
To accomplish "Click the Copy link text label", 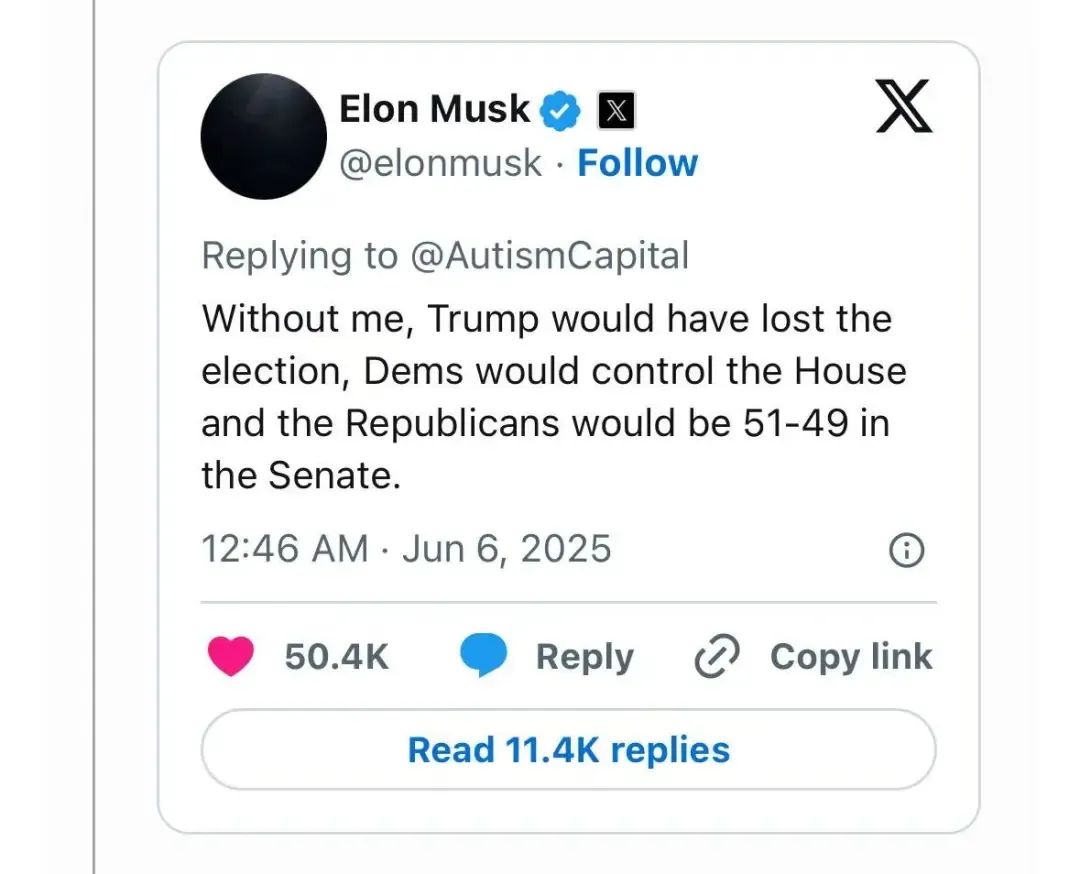I will click(851, 656).
